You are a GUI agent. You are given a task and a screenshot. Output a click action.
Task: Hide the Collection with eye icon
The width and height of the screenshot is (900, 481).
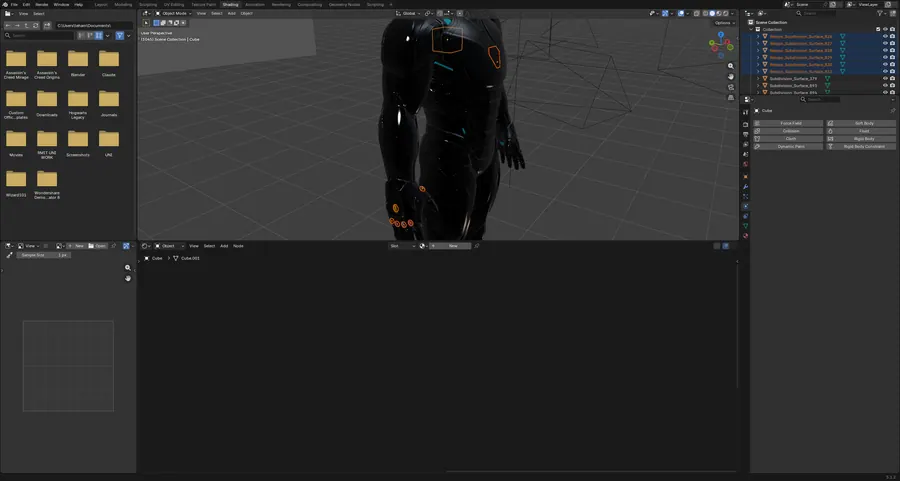pos(885,29)
